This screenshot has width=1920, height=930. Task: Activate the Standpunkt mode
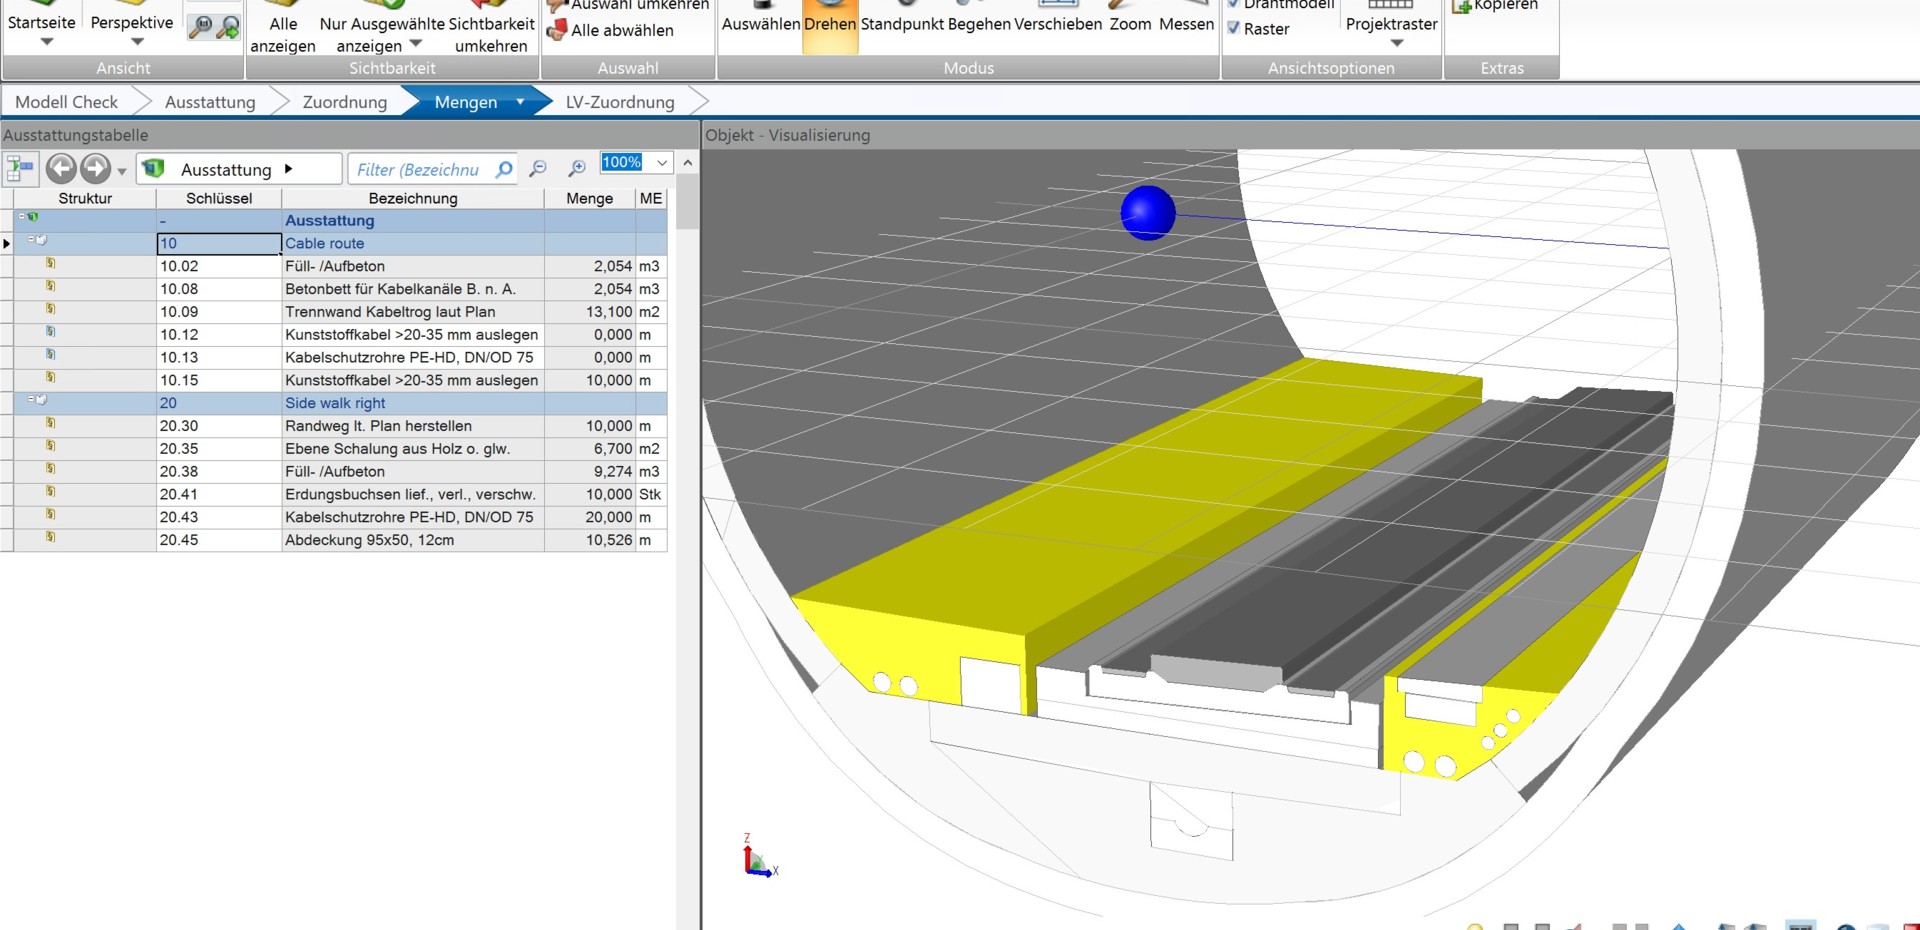(x=903, y=24)
